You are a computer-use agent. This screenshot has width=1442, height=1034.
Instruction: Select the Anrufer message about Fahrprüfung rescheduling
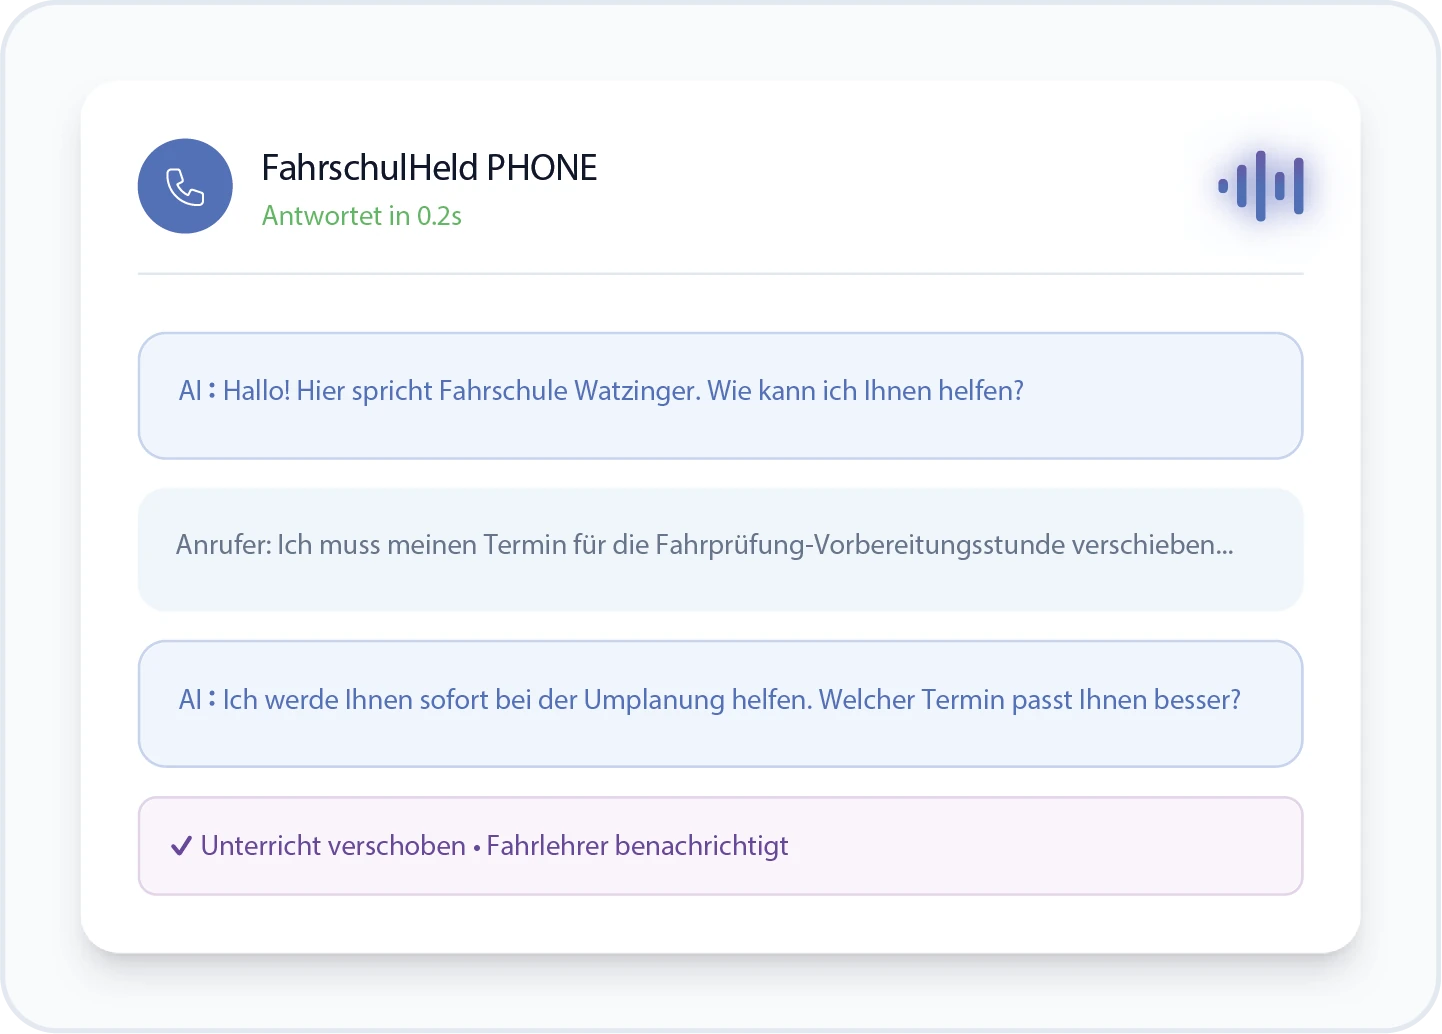click(x=720, y=549)
